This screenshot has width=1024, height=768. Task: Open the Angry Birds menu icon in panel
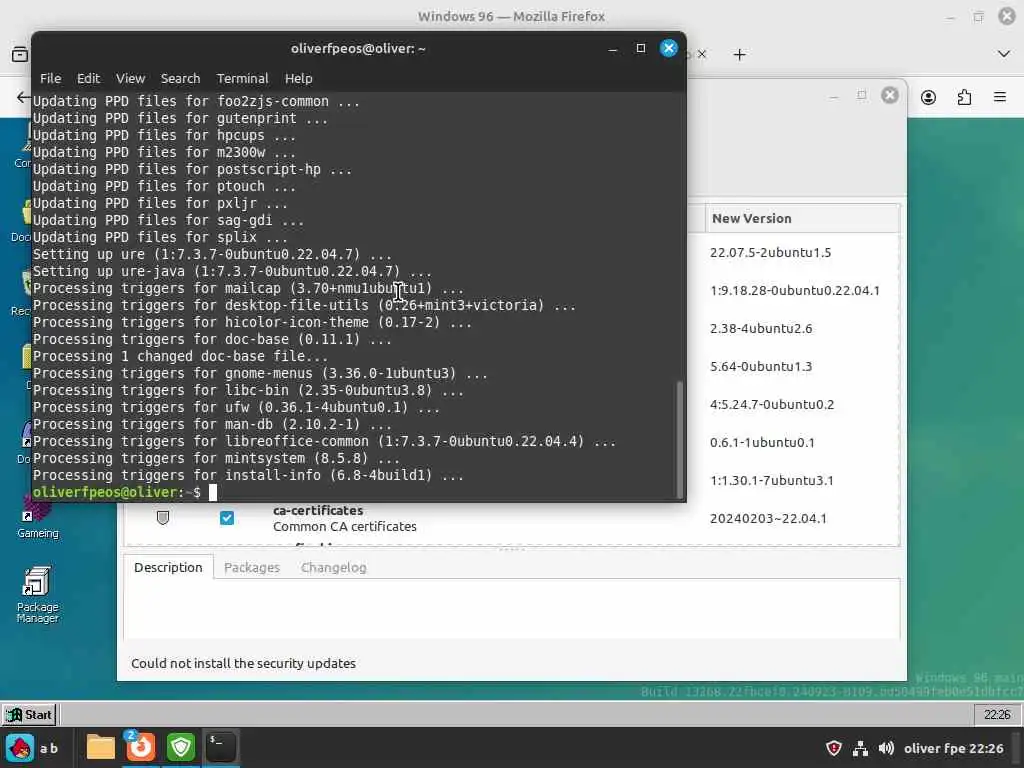(x=20, y=748)
